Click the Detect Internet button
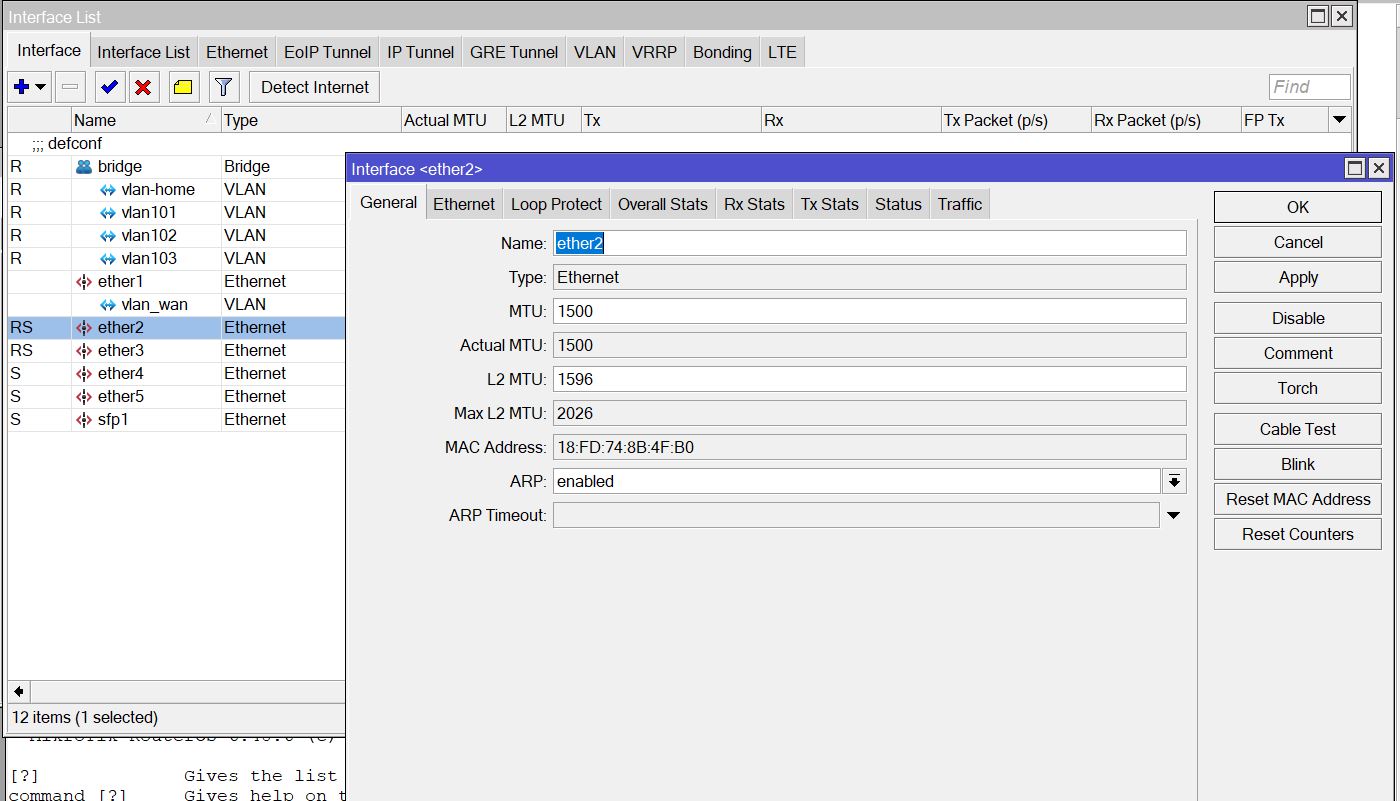This screenshot has width=1400, height=801. point(315,87)
